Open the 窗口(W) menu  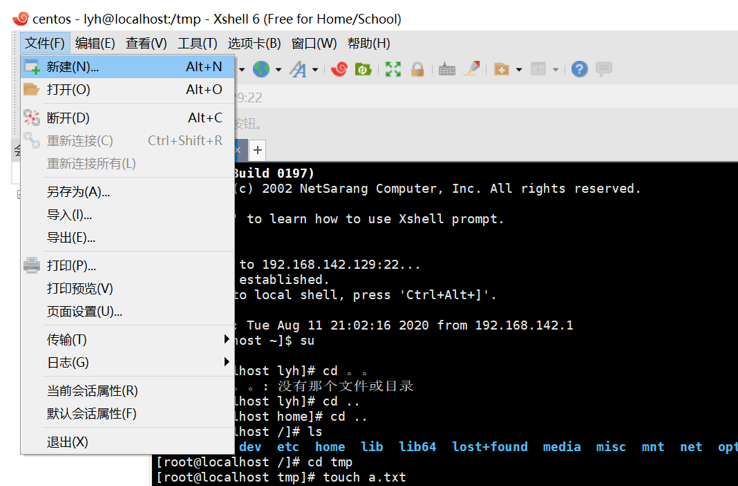[x=314, y=43]
